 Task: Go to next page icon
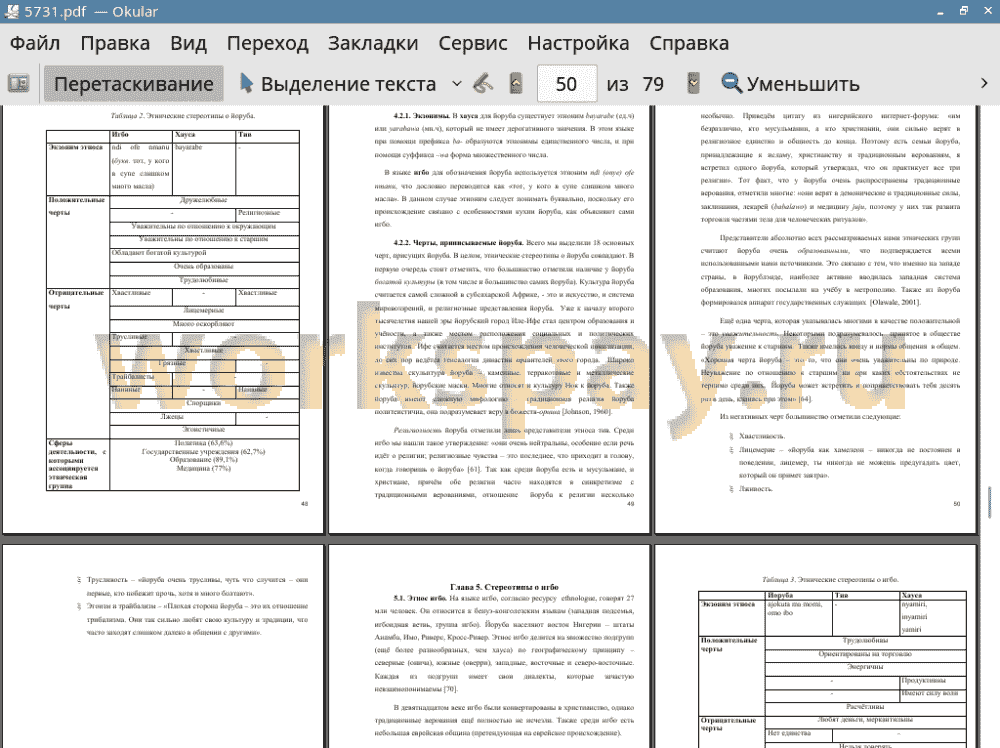coord(693,84)
